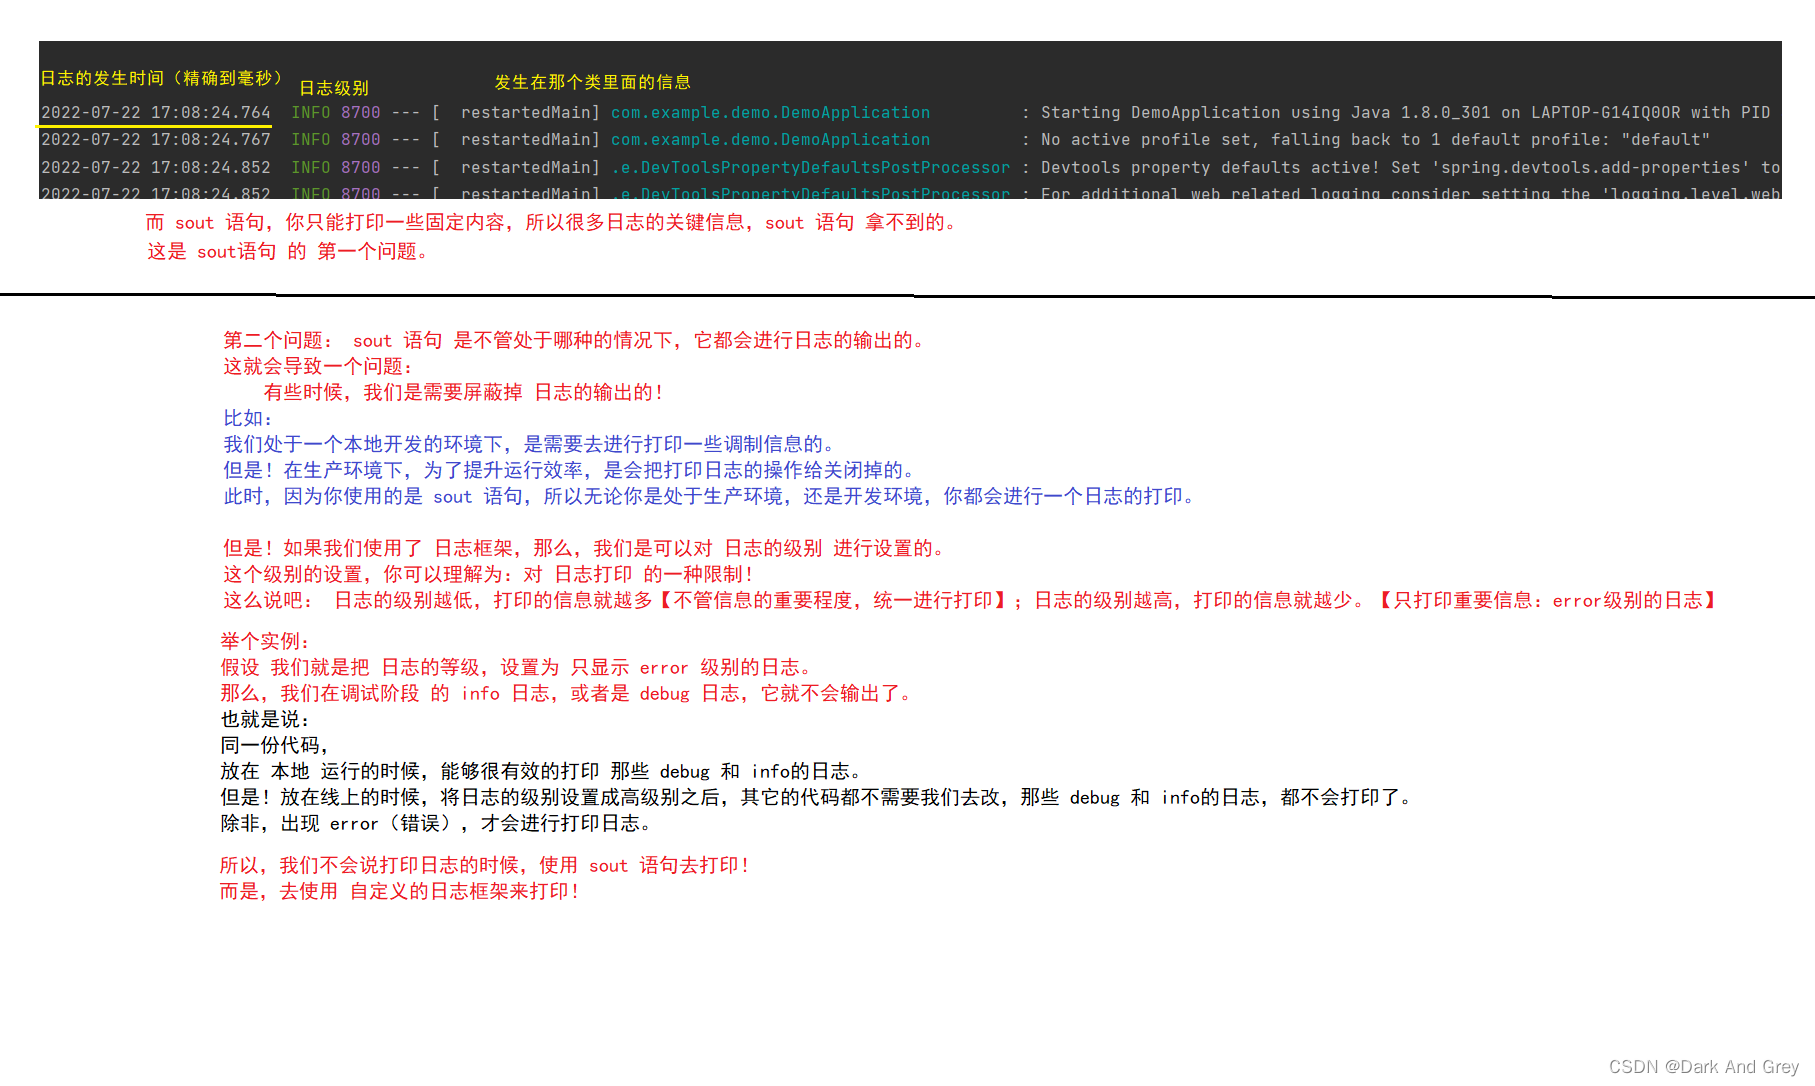Screen dimensions: 1815x1086
Task: Click the blue line 我们处于一个本地开发的环境下
Action: tap(530, 445)
